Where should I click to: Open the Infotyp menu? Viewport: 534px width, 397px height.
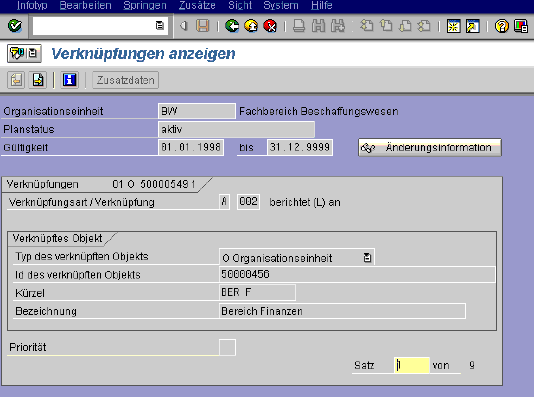[32, 6]
